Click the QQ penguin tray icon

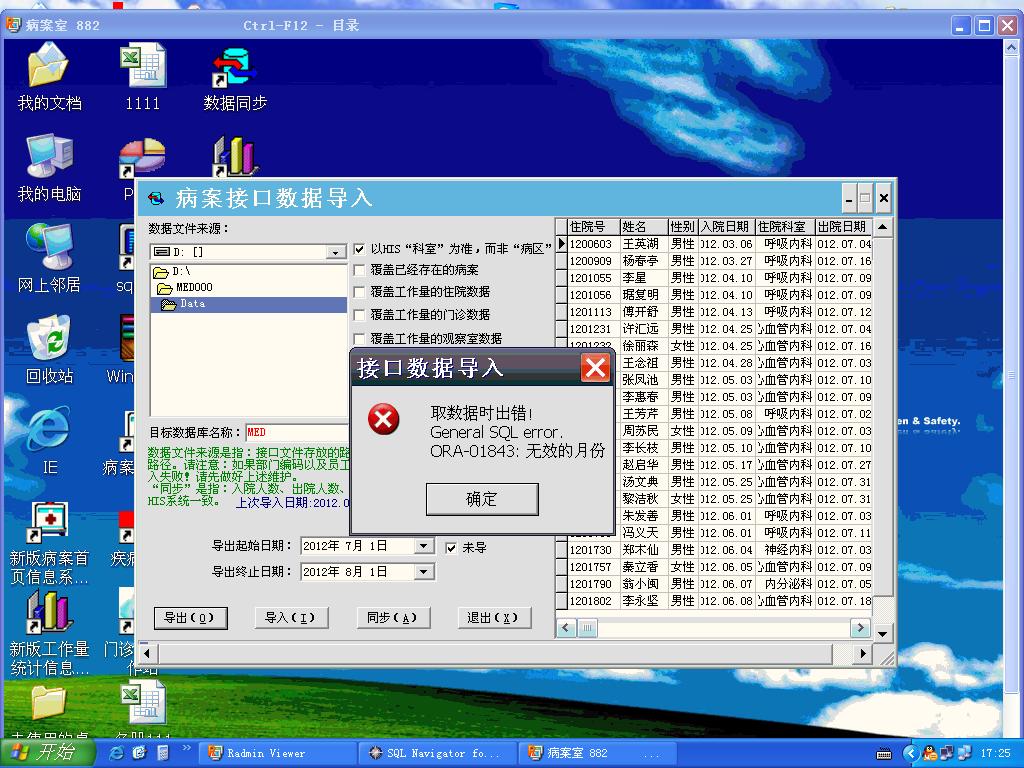[x=930, y=753]
